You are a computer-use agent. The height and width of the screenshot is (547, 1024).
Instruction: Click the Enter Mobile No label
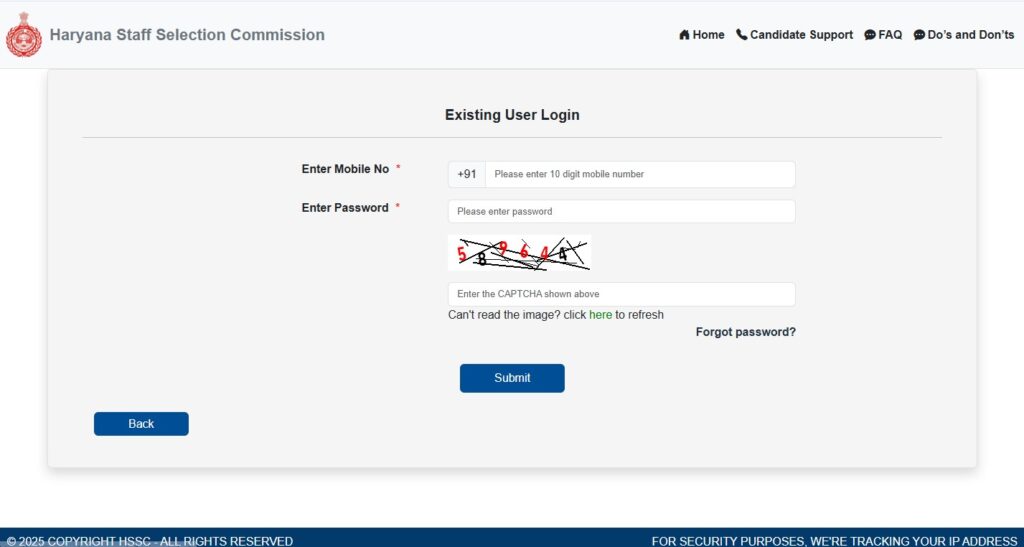(x=345, y=169)
